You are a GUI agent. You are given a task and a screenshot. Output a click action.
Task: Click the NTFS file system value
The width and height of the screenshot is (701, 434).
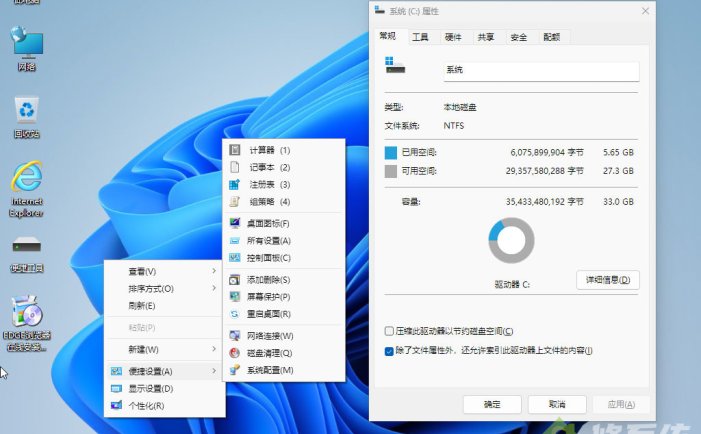tap(454, 126)
